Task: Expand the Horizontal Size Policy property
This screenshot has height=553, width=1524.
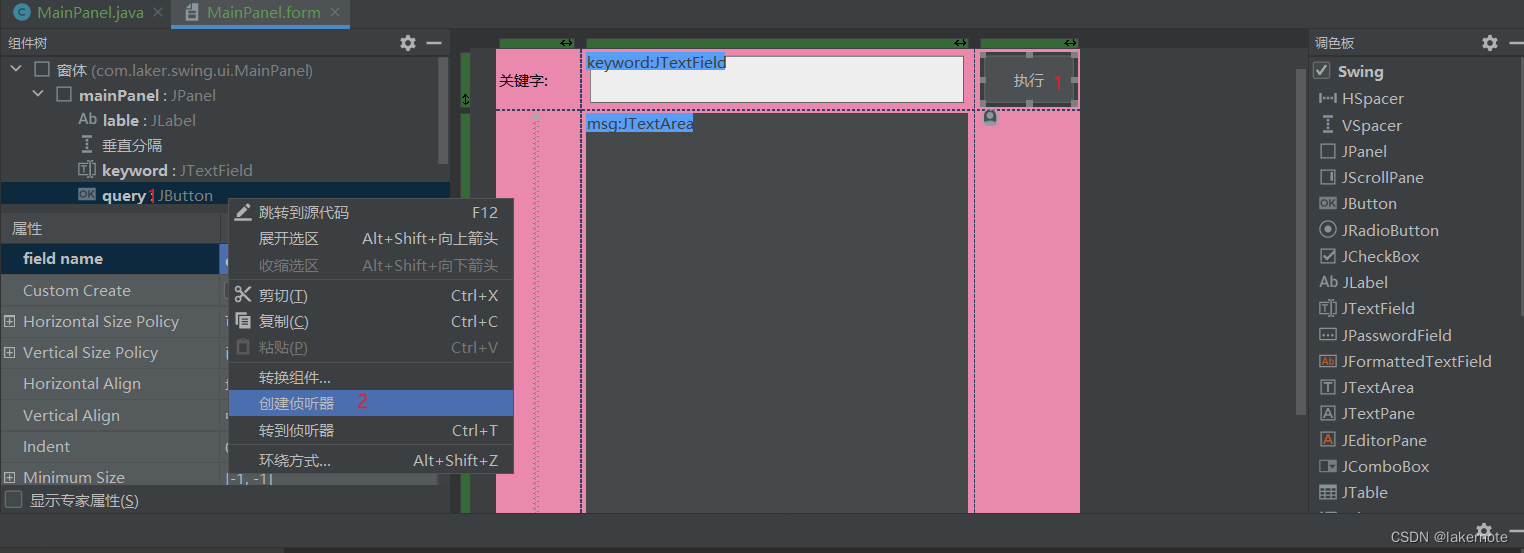Action: [x=10, y=322]
